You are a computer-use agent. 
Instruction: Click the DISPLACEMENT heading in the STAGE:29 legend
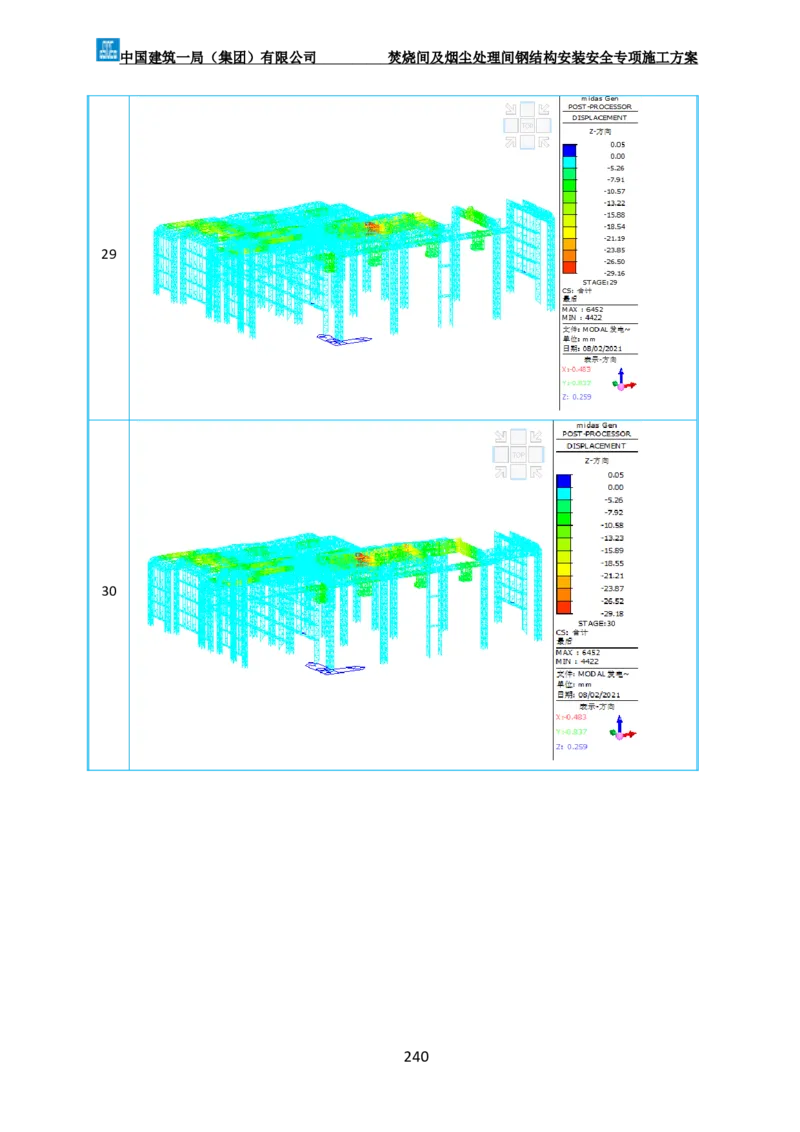[600, 118]
